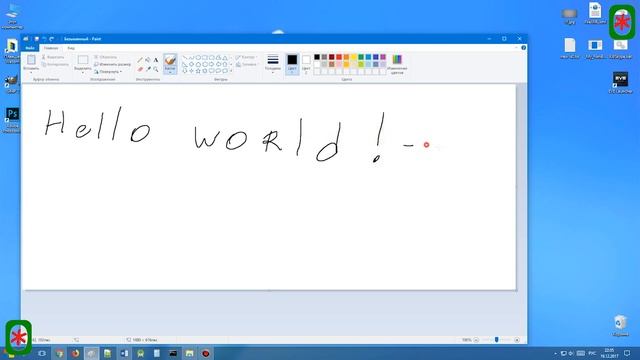
Task: Open the Edit colors (Изменение цветов) dialog
Action: [x=397, y=64]
